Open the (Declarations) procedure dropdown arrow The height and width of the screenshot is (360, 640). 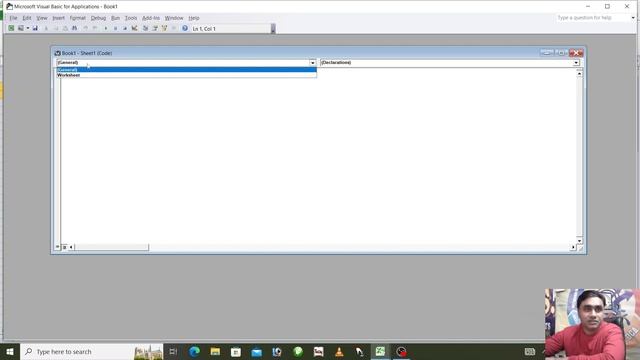tap(576, 63)
